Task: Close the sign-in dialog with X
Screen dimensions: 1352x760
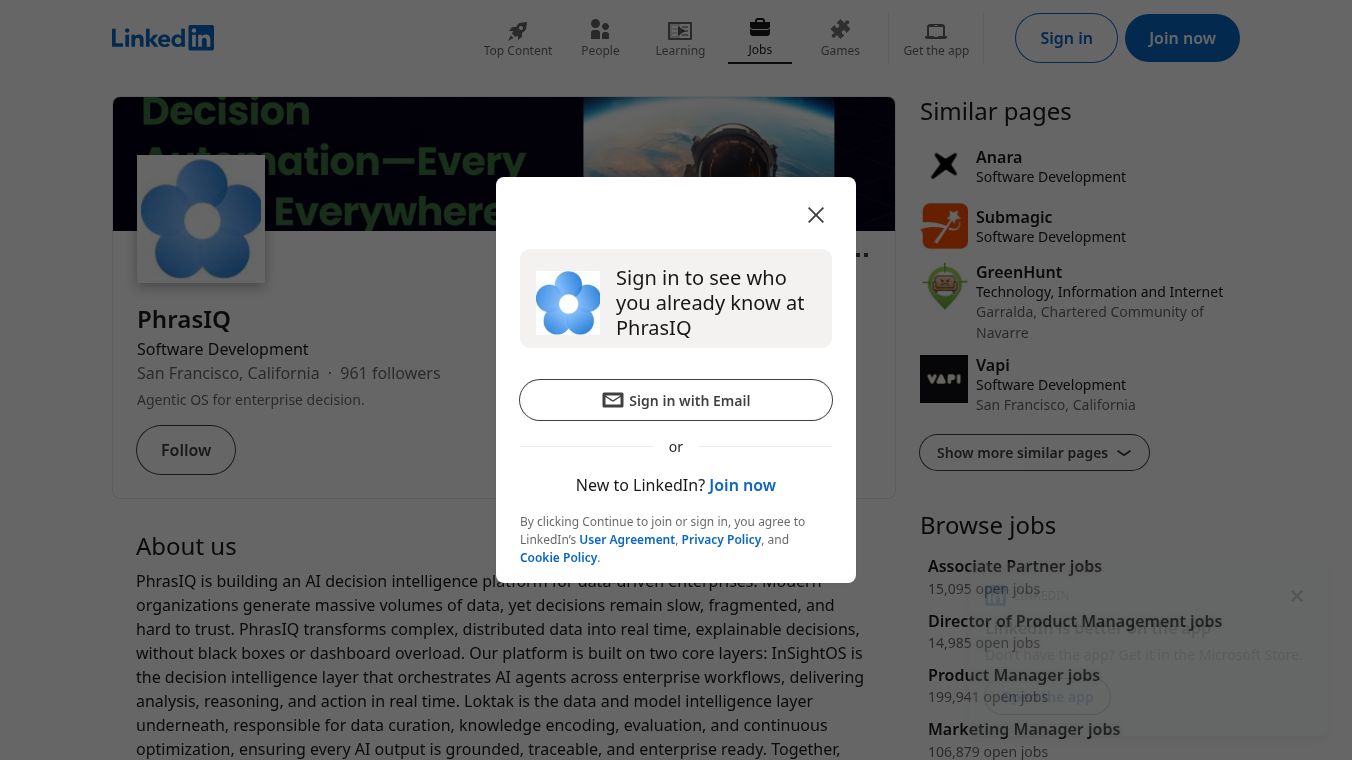Action: 816,215
